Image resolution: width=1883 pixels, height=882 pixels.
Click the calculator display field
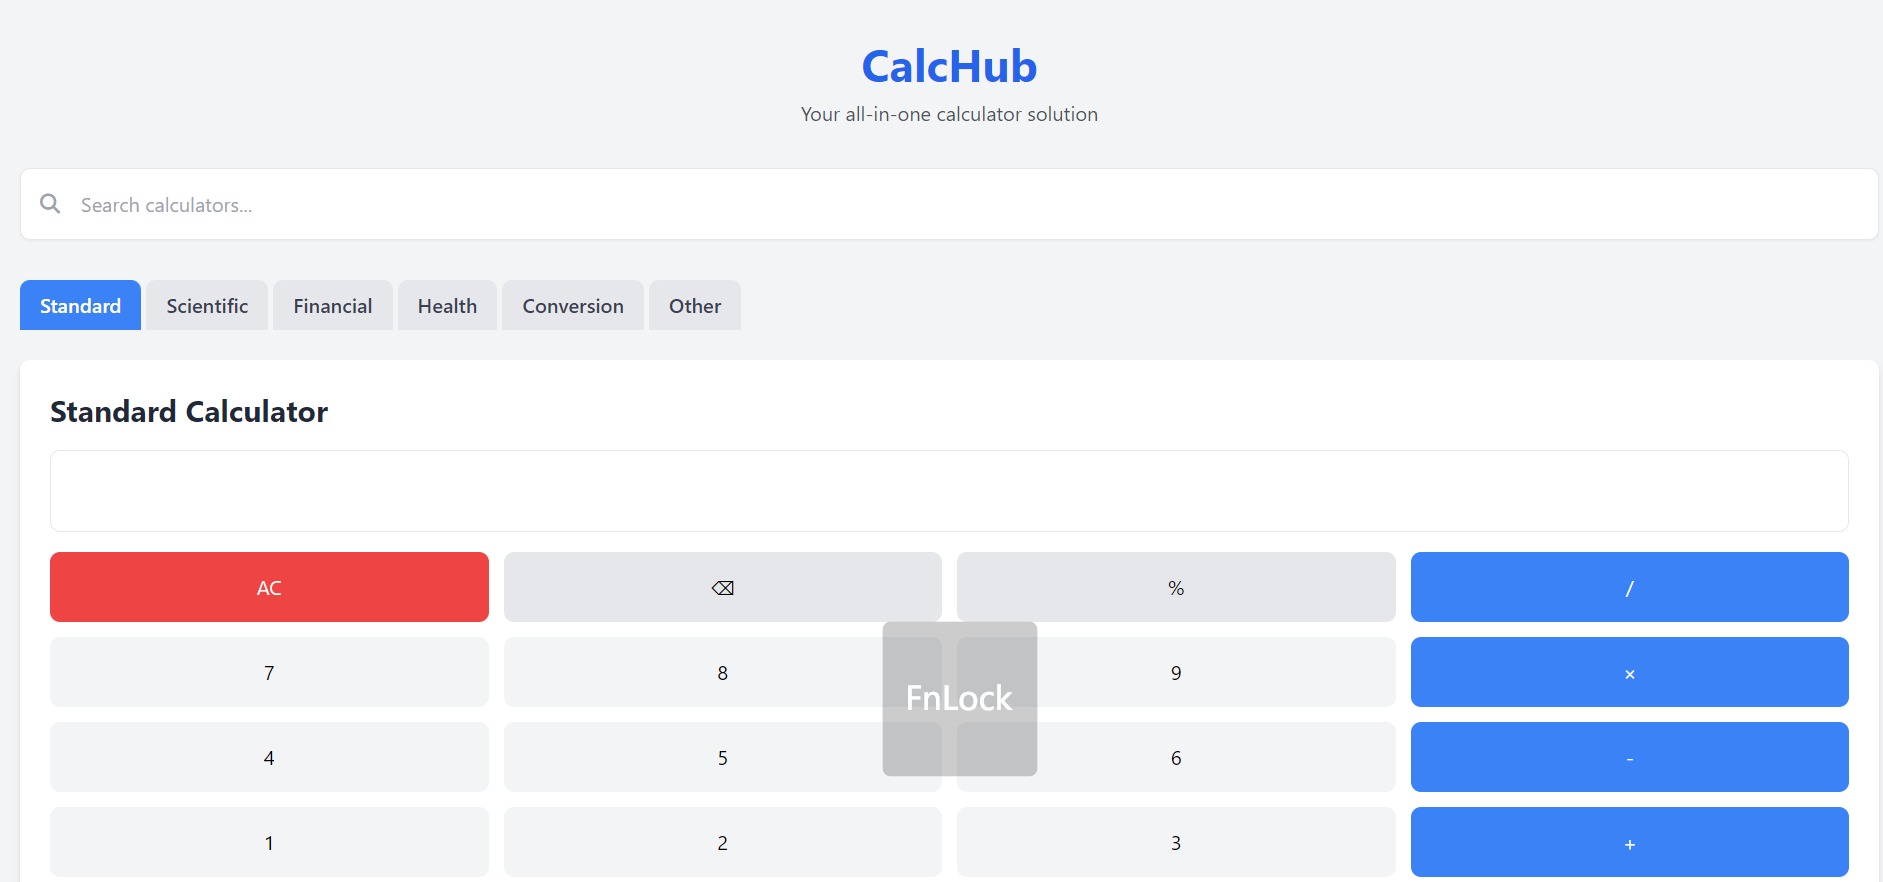click(948, 491)
